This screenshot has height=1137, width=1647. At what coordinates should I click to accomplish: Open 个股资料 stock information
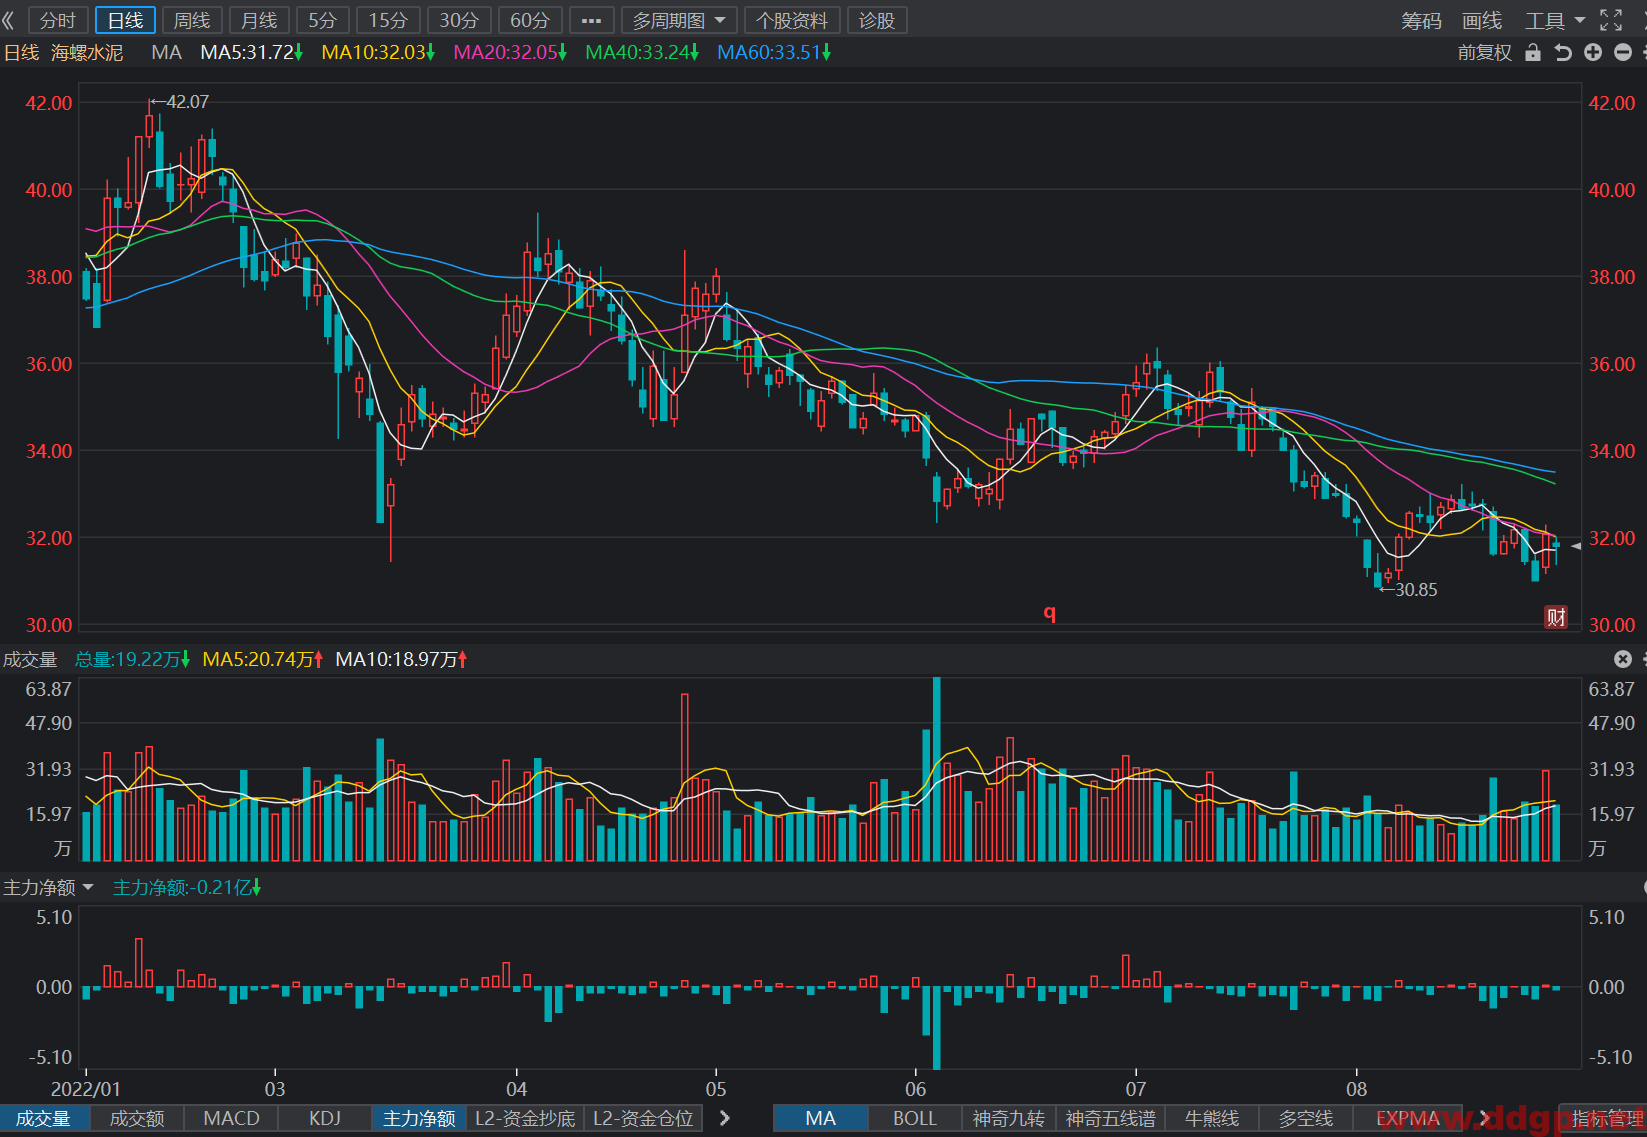point(792,20)
